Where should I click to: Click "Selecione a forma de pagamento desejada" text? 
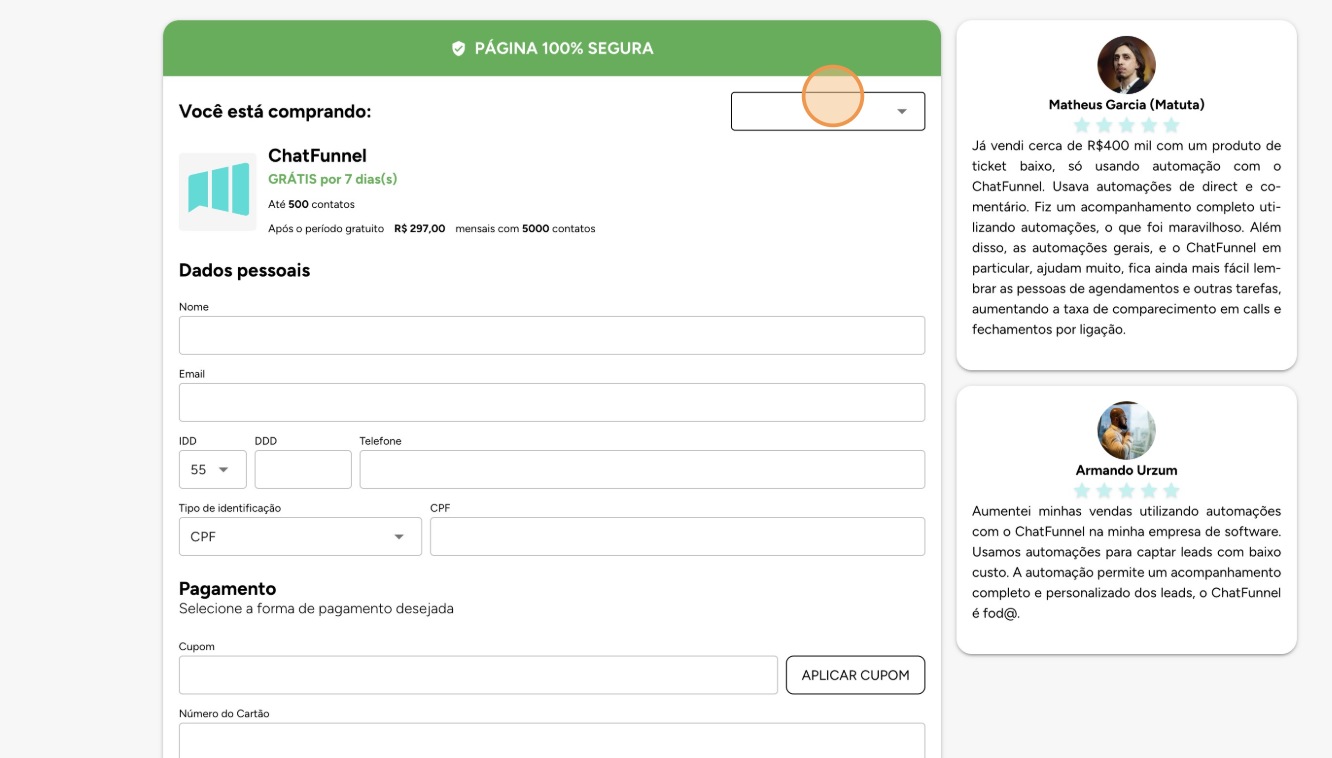(316, 608)
